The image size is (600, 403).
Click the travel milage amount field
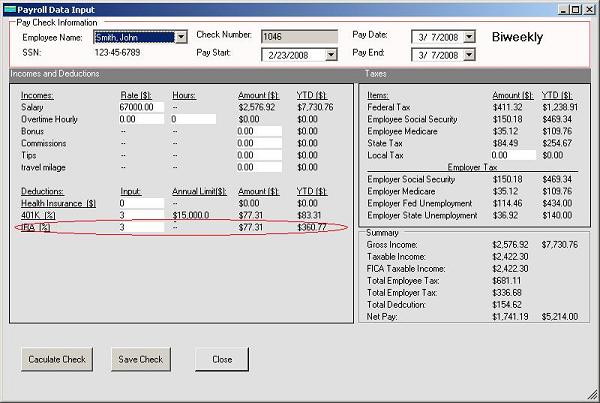pos(259,167)
